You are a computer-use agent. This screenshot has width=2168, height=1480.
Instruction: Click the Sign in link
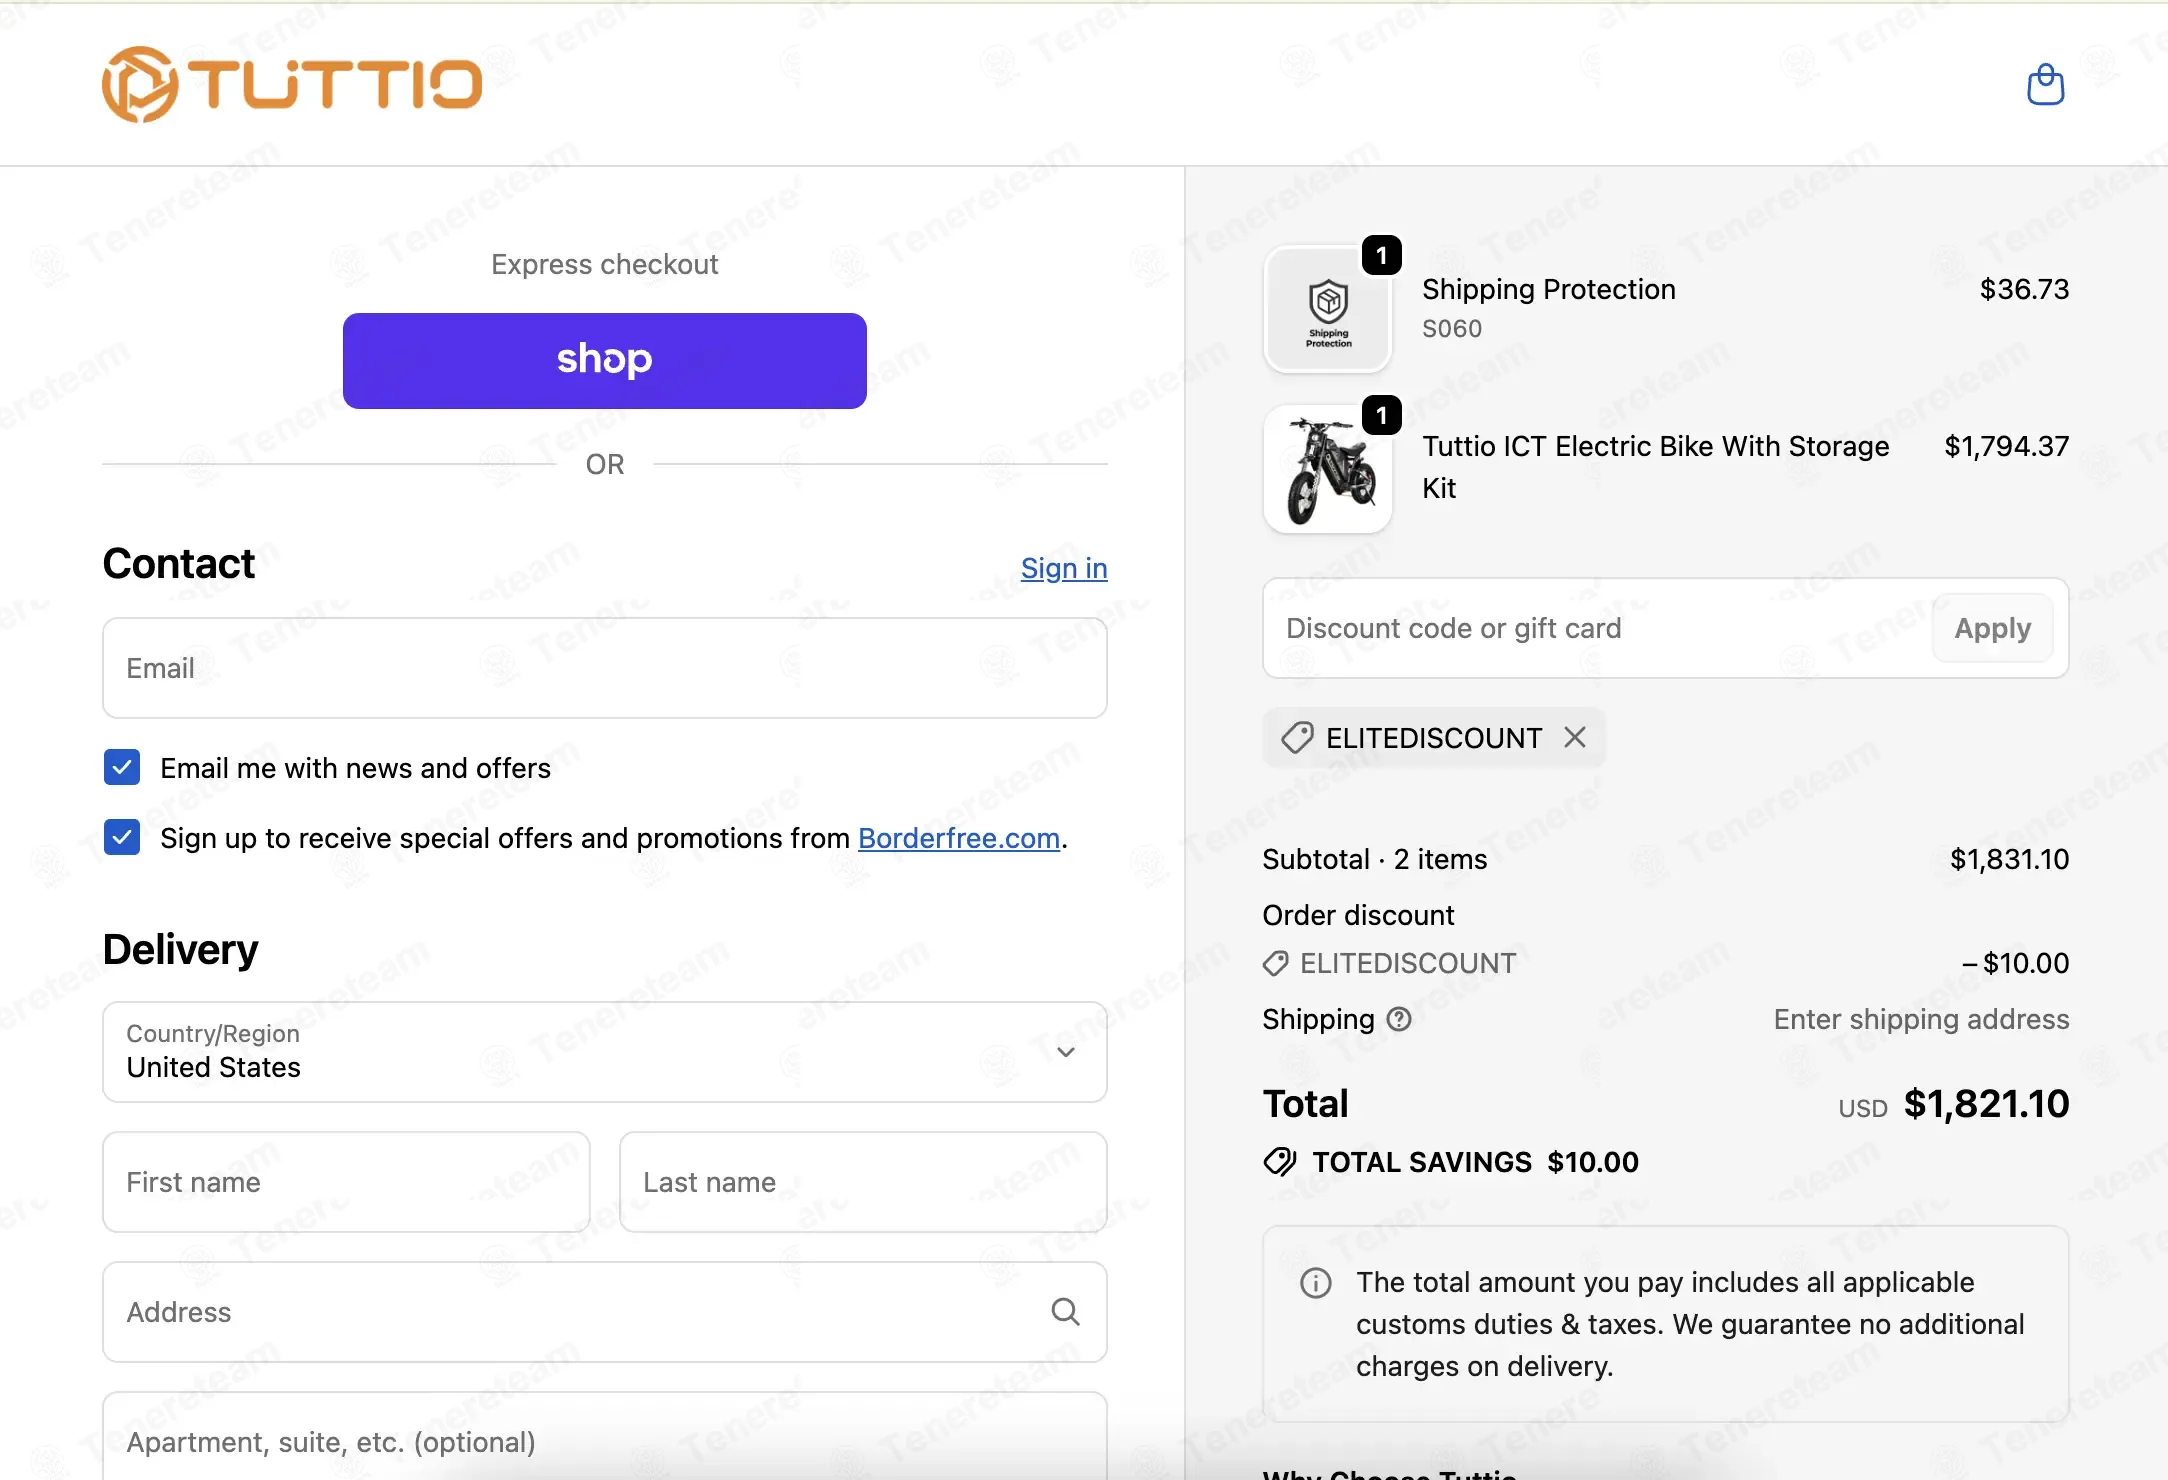coord(1064,568)
